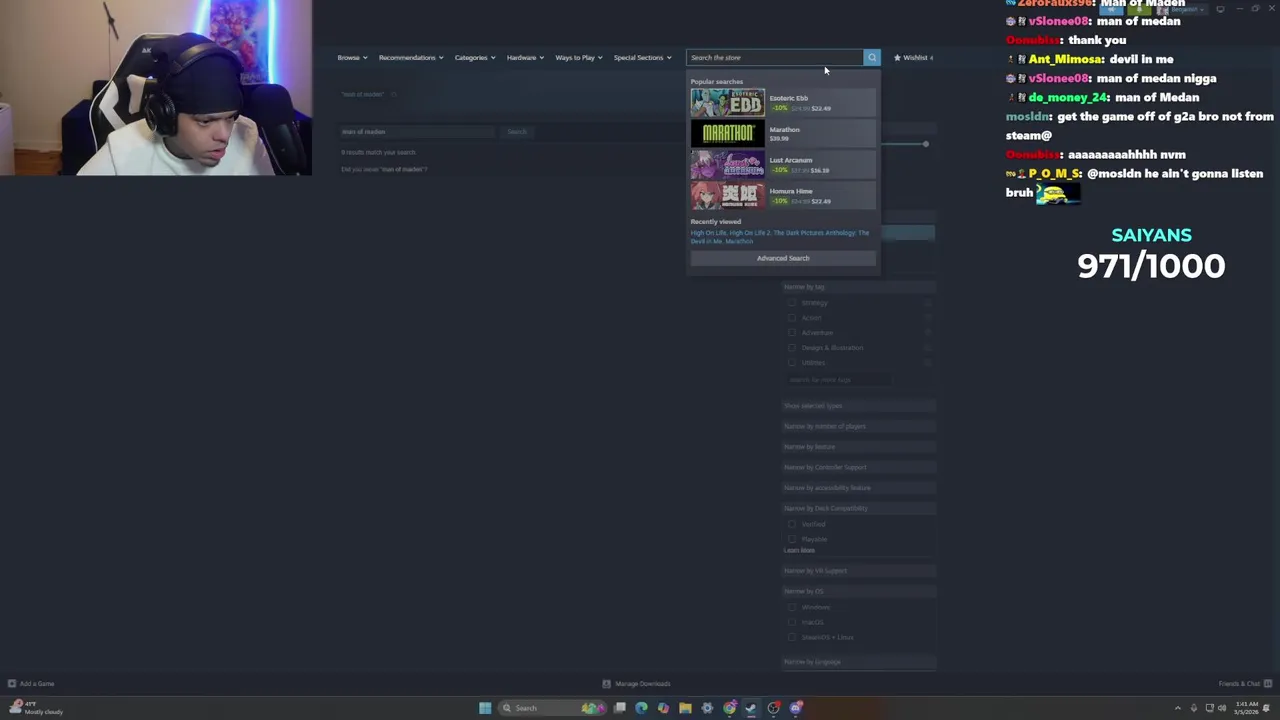Viewport: 1280px width, 720px height.
Task: Open the Wishlist star icon
Action: coord(898,58)
